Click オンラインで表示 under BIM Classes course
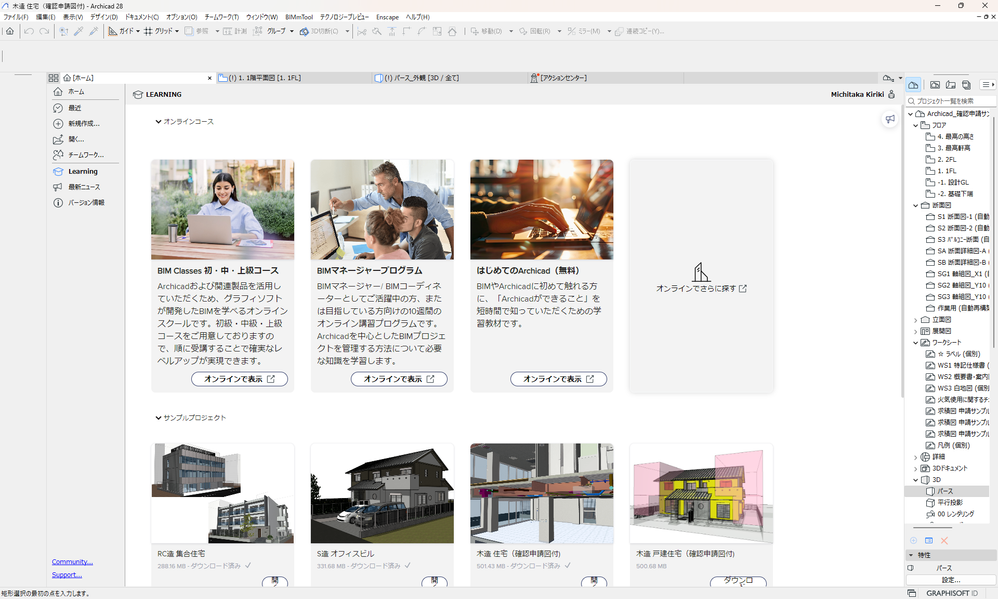The image size is (998, 599). [x=239, y=379]
